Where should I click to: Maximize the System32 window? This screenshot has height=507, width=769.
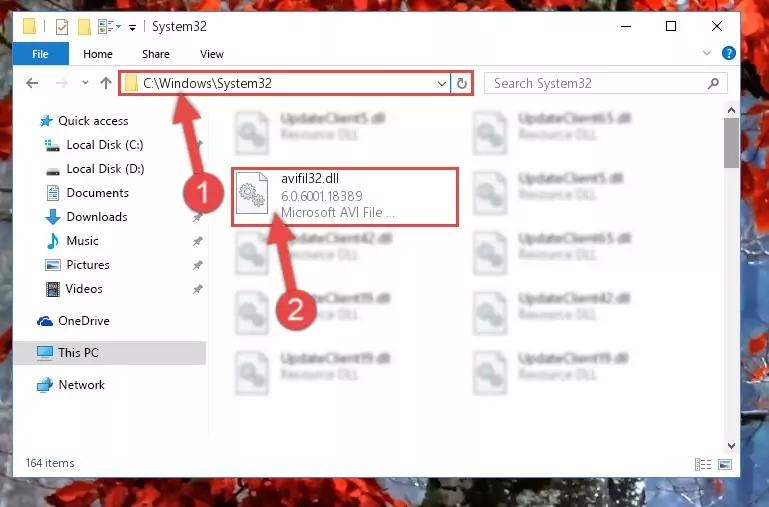[x=671, y=26]
